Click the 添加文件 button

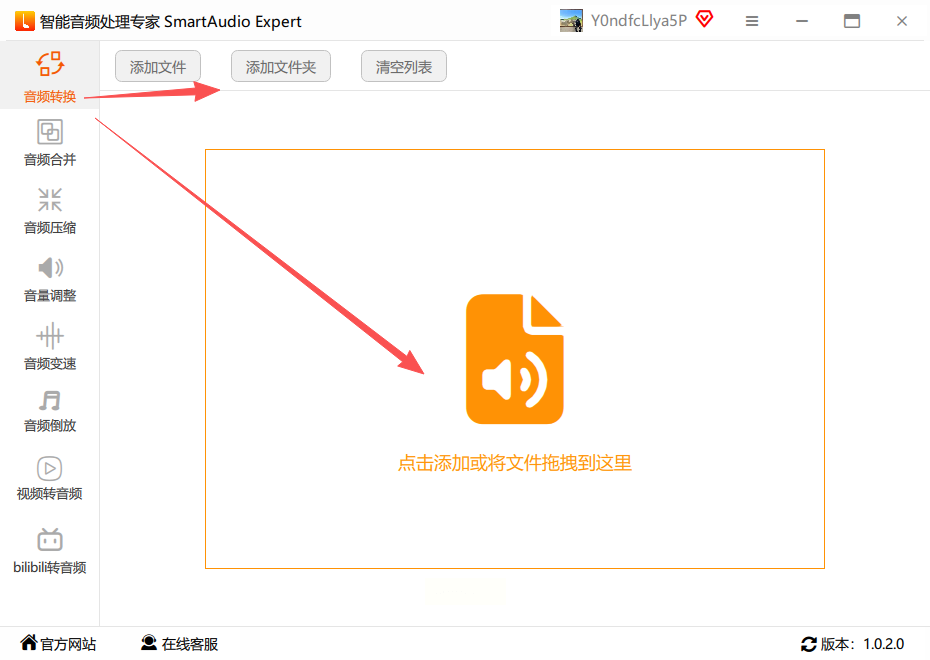158,66
